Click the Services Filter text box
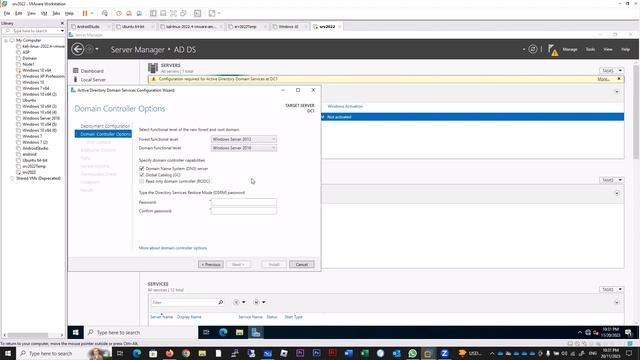Viewport: 640px width, 360px height. (184, 302)
